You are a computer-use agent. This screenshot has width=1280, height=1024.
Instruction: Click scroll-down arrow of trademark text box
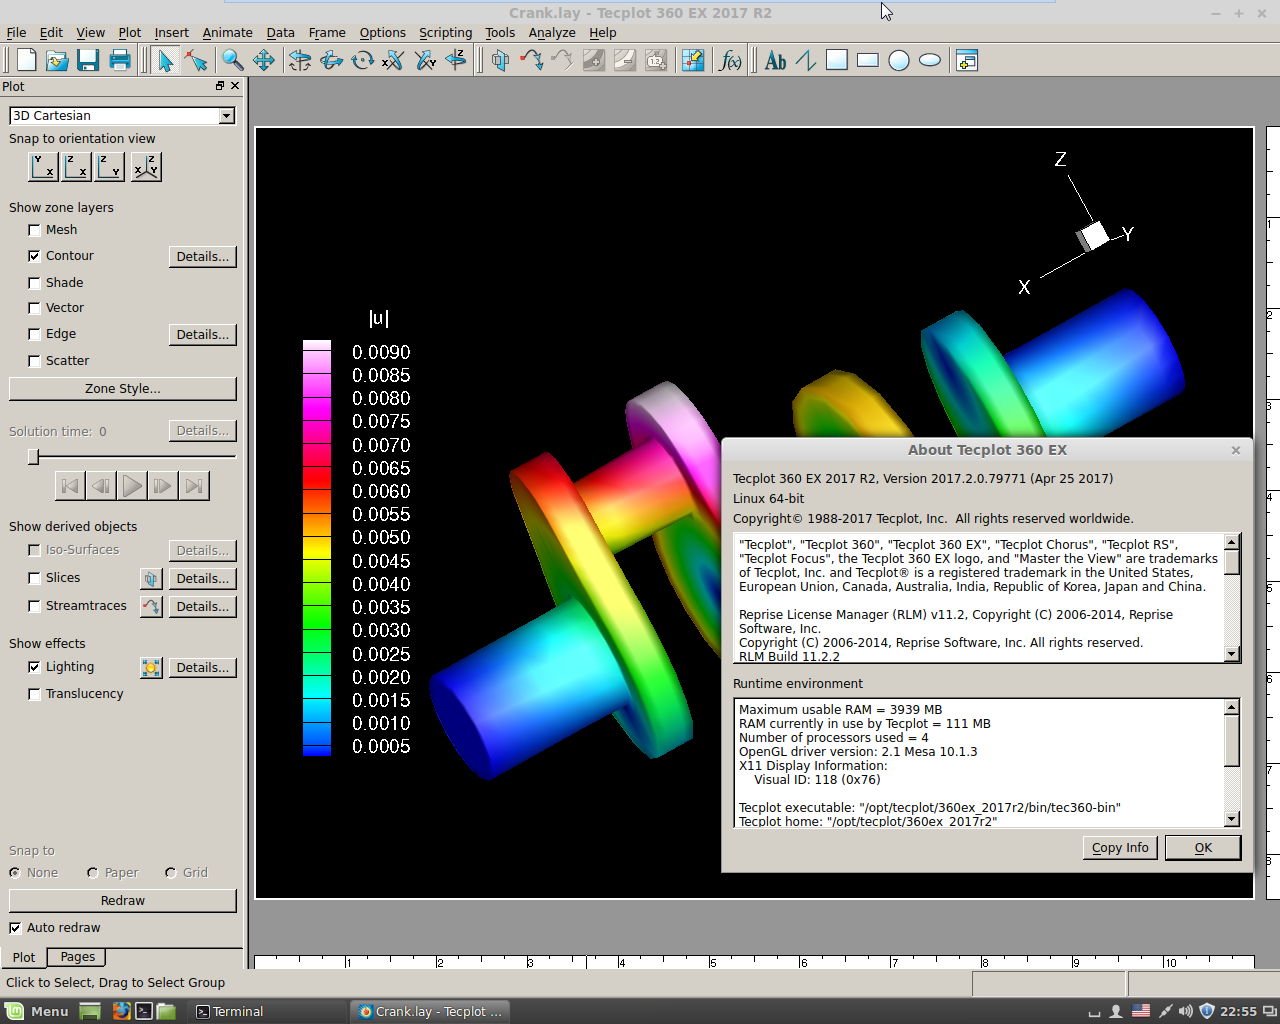point(1232,654)
